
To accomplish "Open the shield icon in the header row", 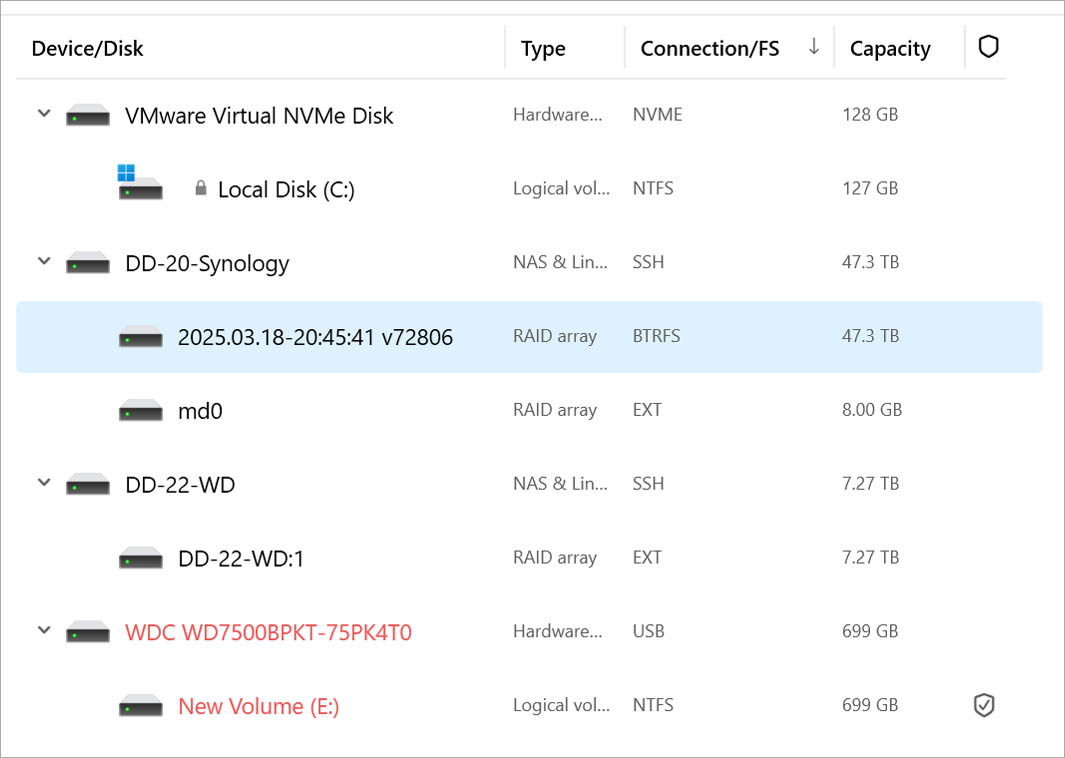I will click(987, 47).
